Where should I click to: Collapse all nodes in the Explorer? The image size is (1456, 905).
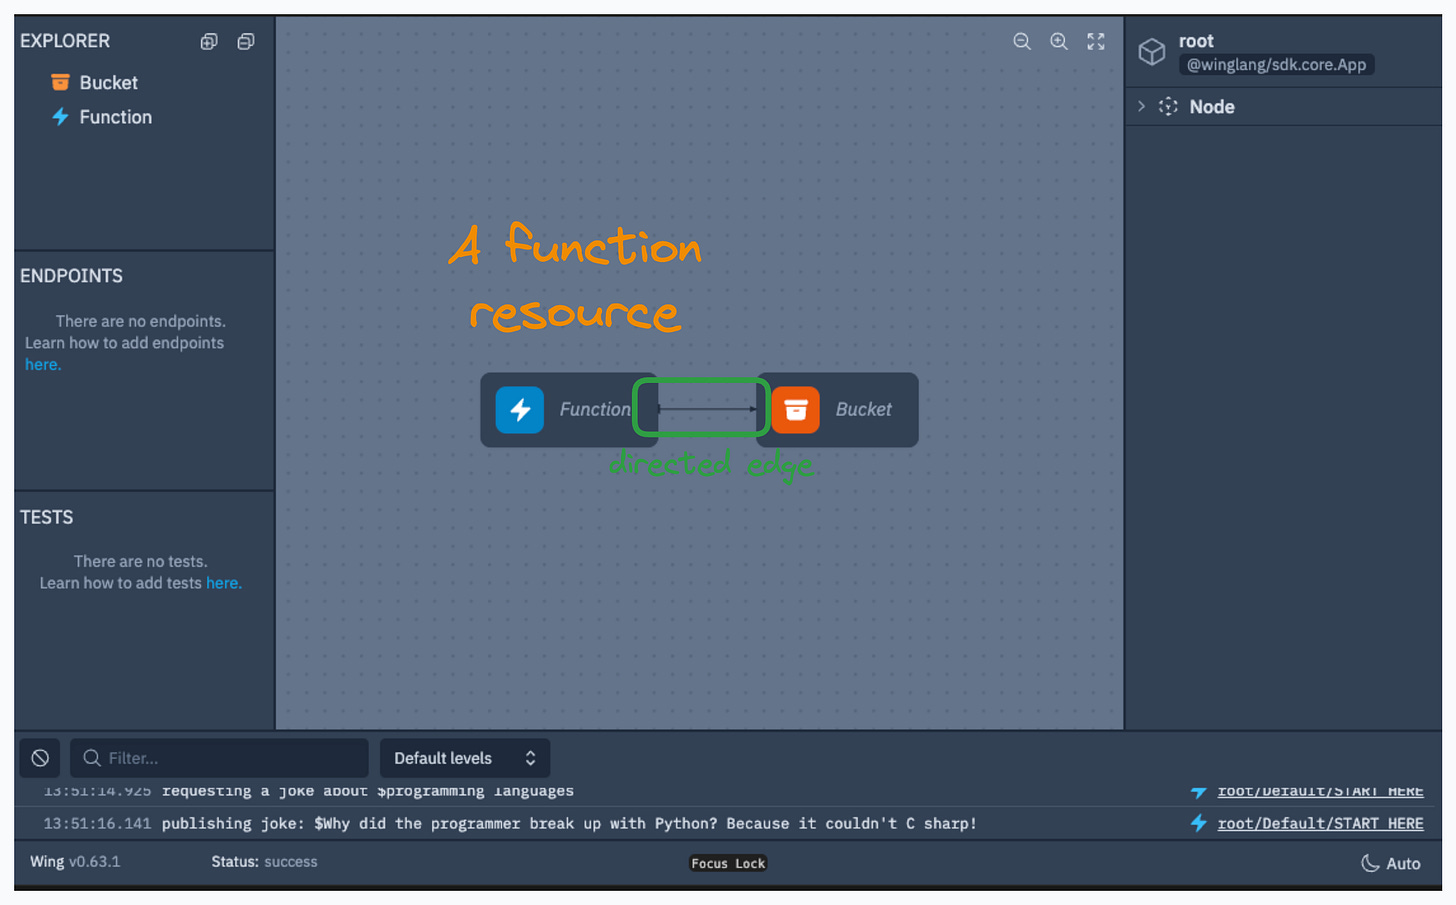coord(246,41)
